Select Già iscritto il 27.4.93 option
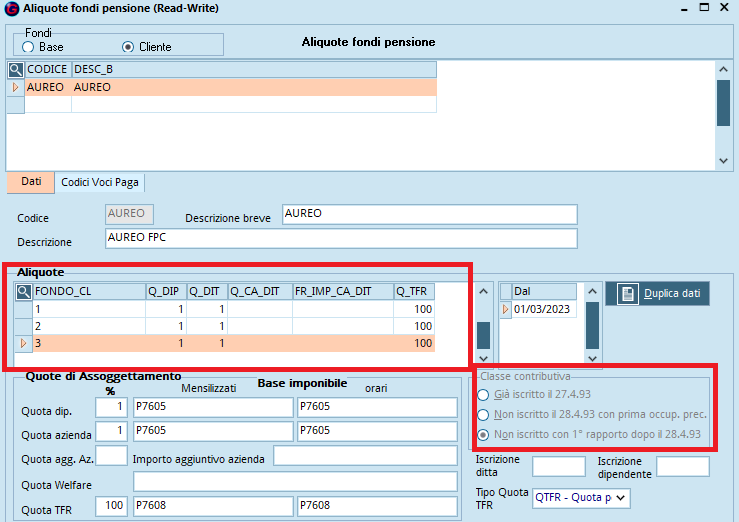The width and height of the screenshot is (739, 522). click(x=483, y=395)
